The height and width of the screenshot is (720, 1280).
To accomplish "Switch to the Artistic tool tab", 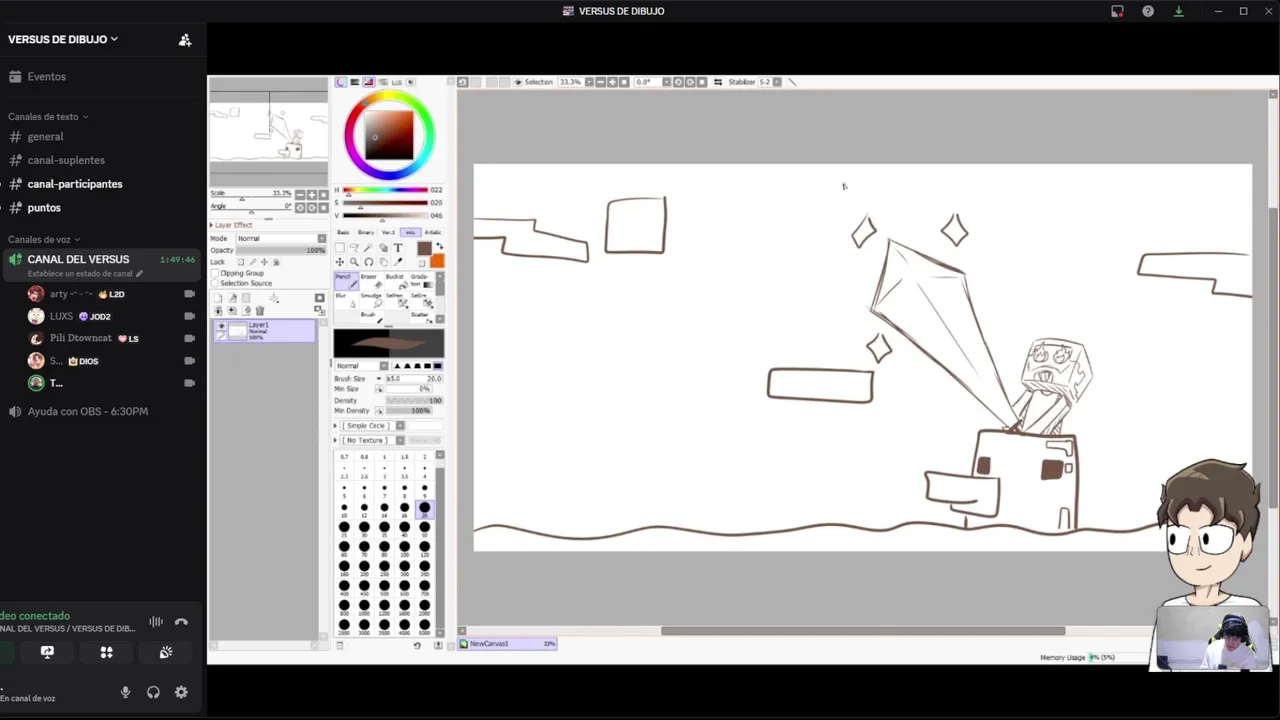I will (433, 232).
